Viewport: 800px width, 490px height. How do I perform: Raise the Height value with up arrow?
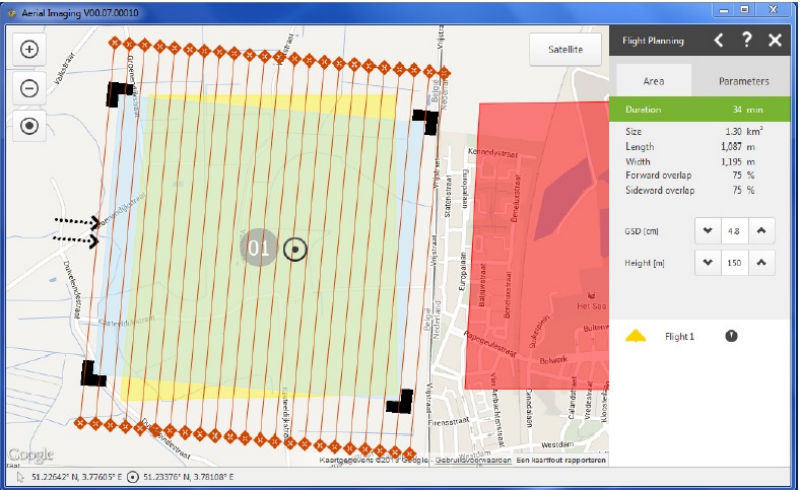click(x=762, y=262)
